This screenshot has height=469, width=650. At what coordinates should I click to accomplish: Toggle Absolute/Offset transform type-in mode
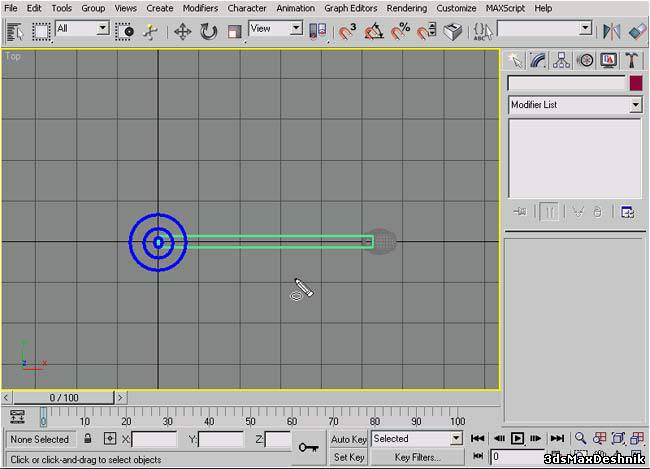coord(110,438)
